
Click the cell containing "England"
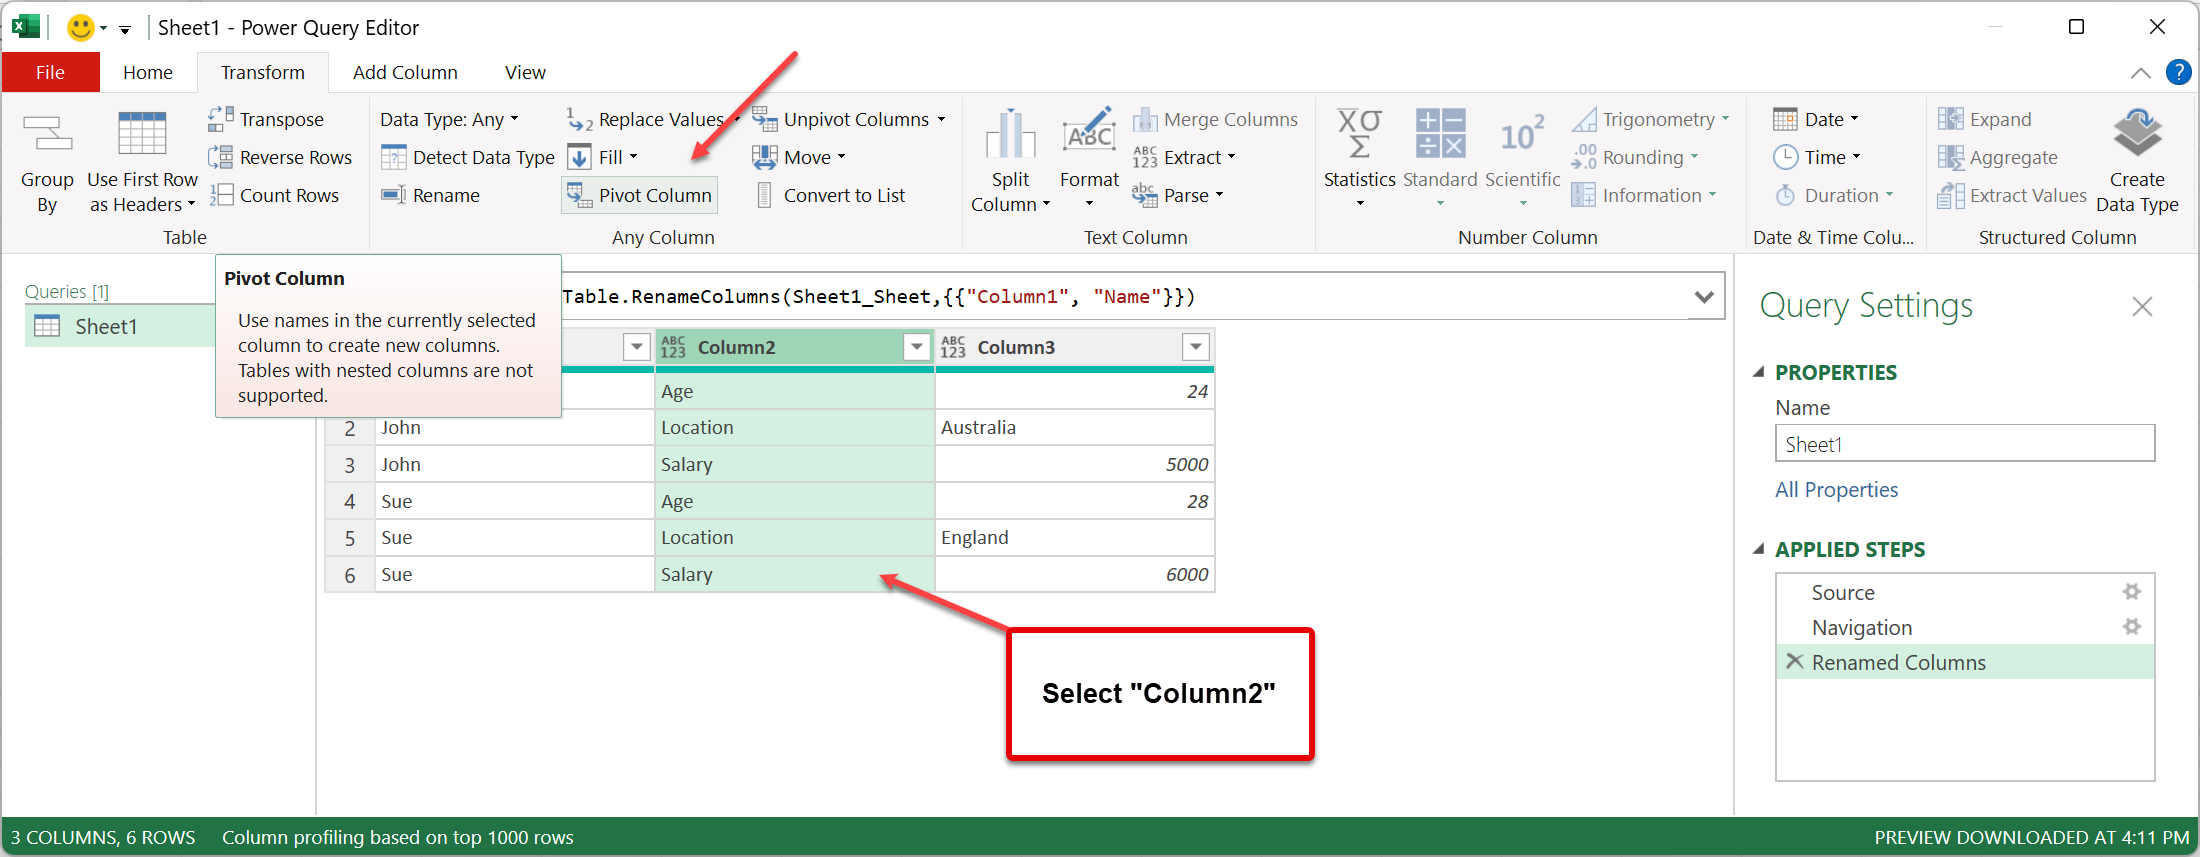click(x=1074, y=537)
